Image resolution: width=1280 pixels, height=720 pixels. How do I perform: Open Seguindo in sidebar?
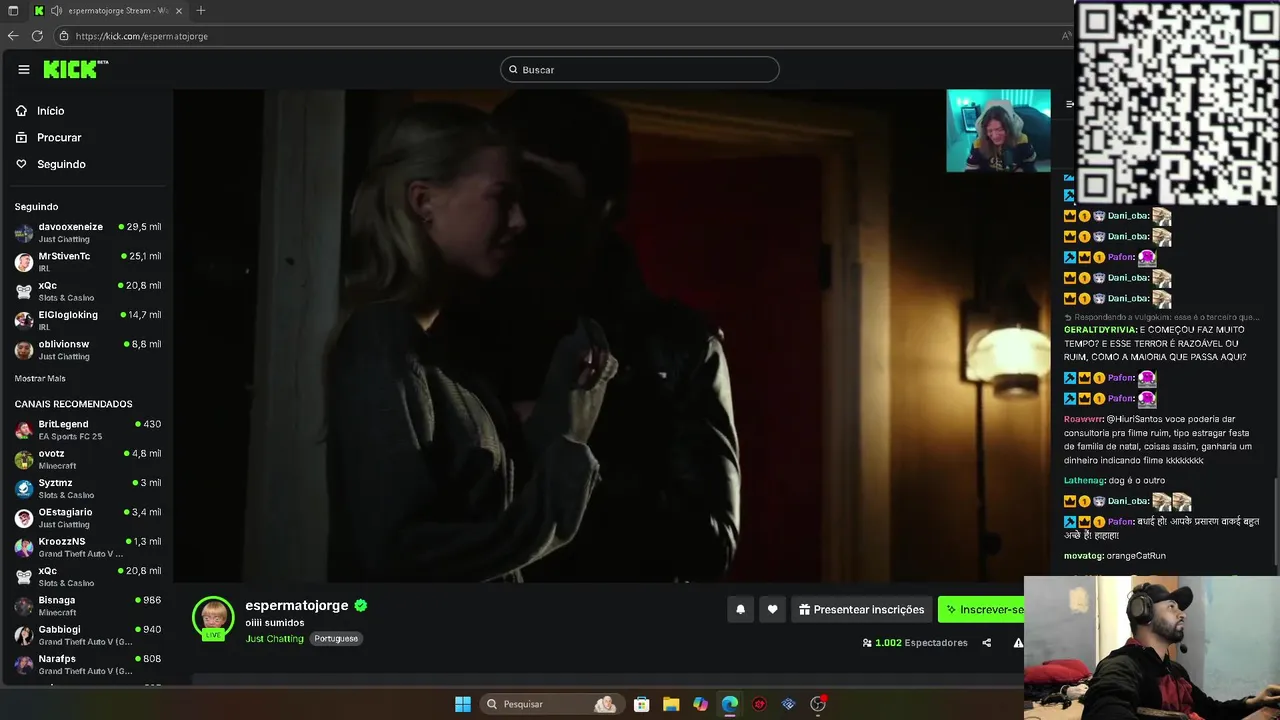(61, 164)
